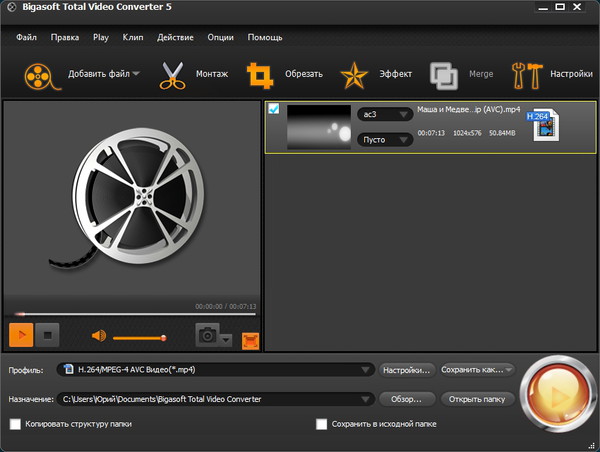Uncheck the video file checkbox in list

tap(274, 109)
